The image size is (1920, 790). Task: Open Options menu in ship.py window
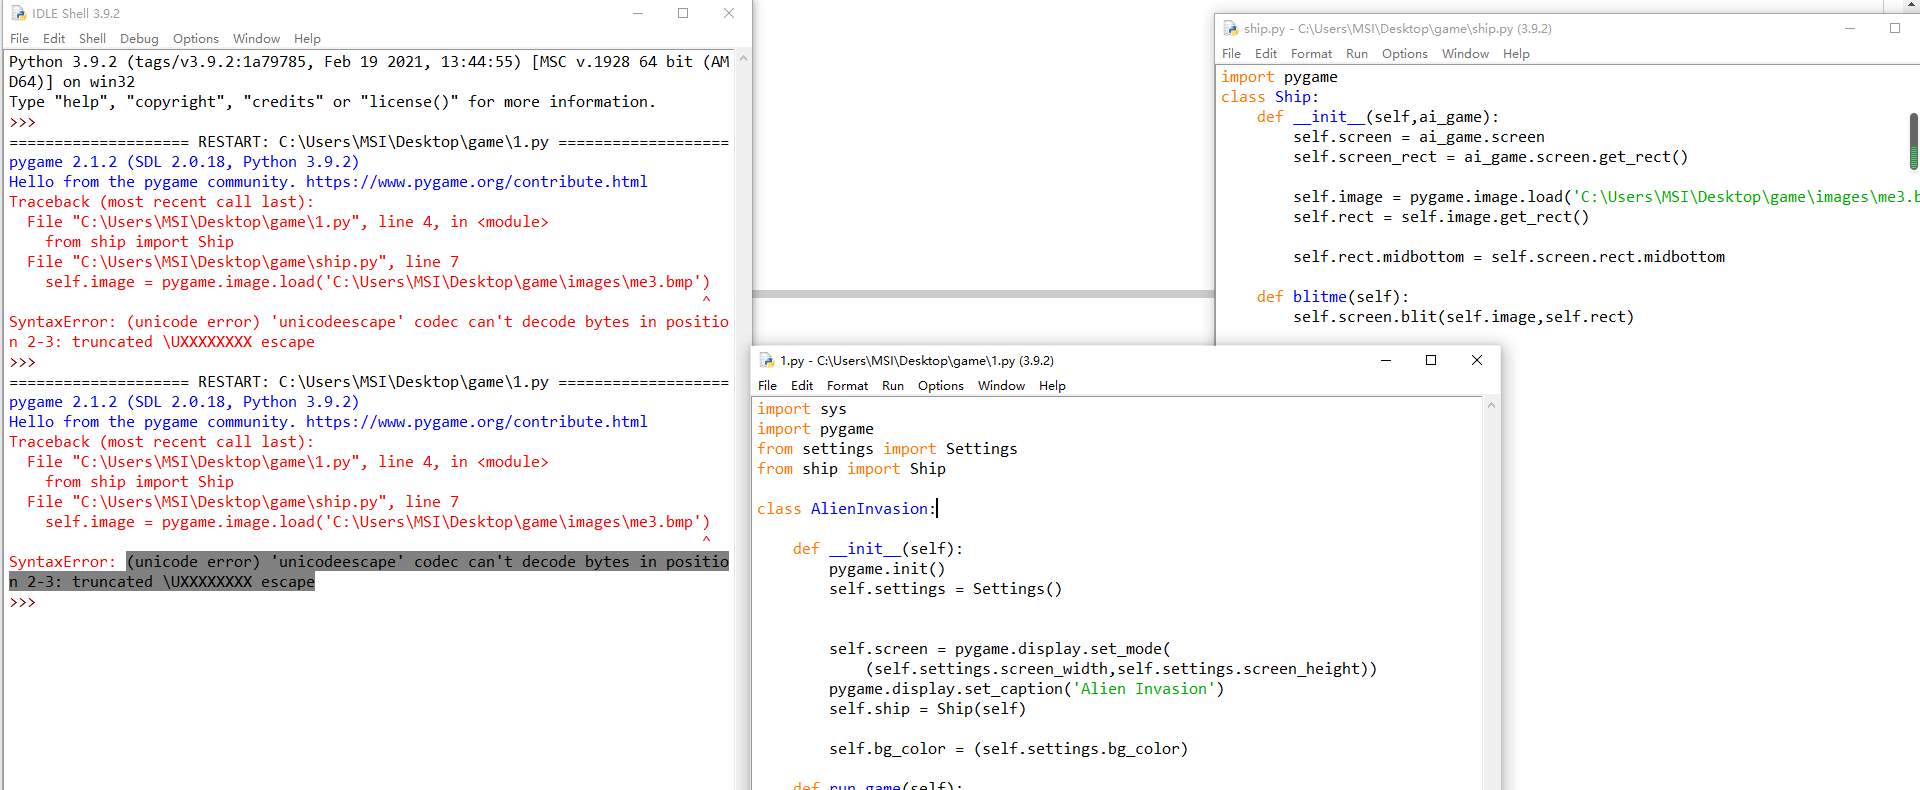1404,54
